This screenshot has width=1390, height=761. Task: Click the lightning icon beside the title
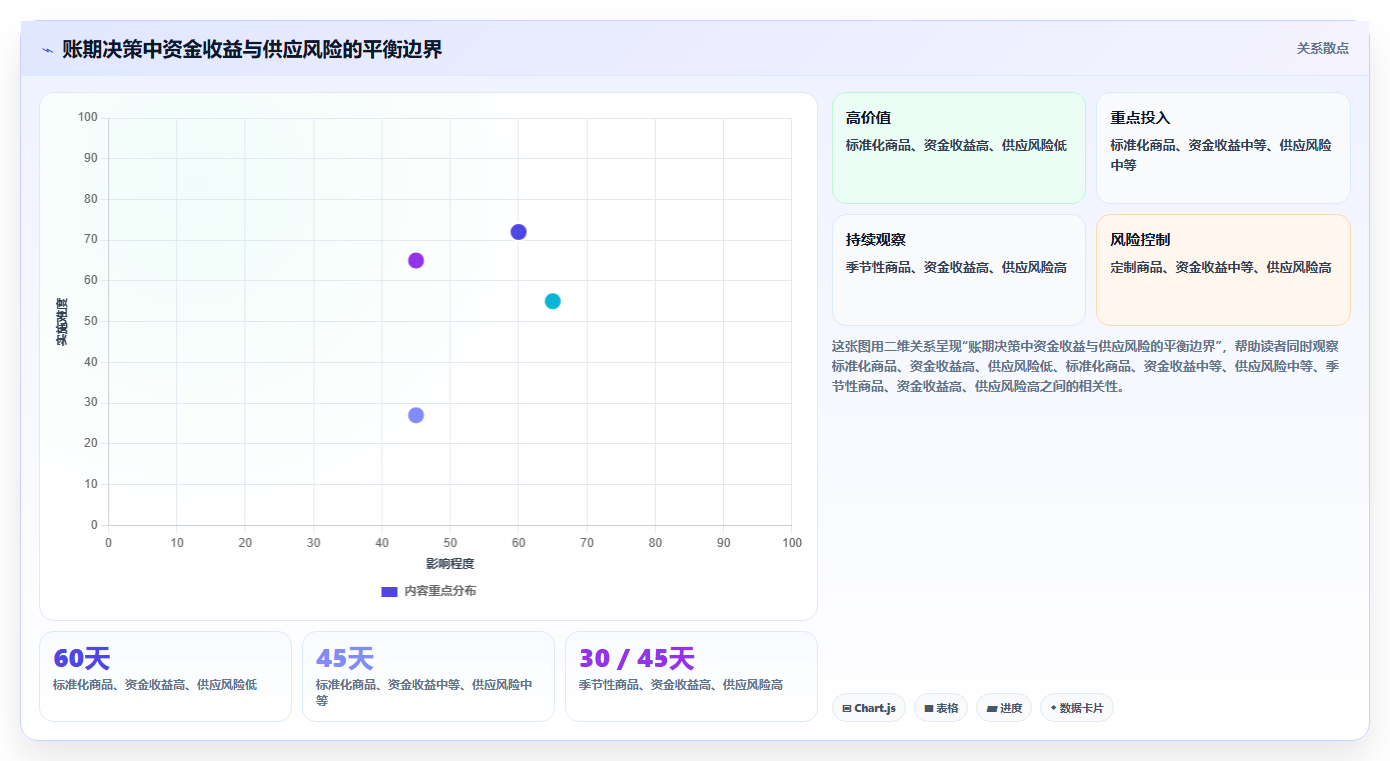(x=47, y=50)
